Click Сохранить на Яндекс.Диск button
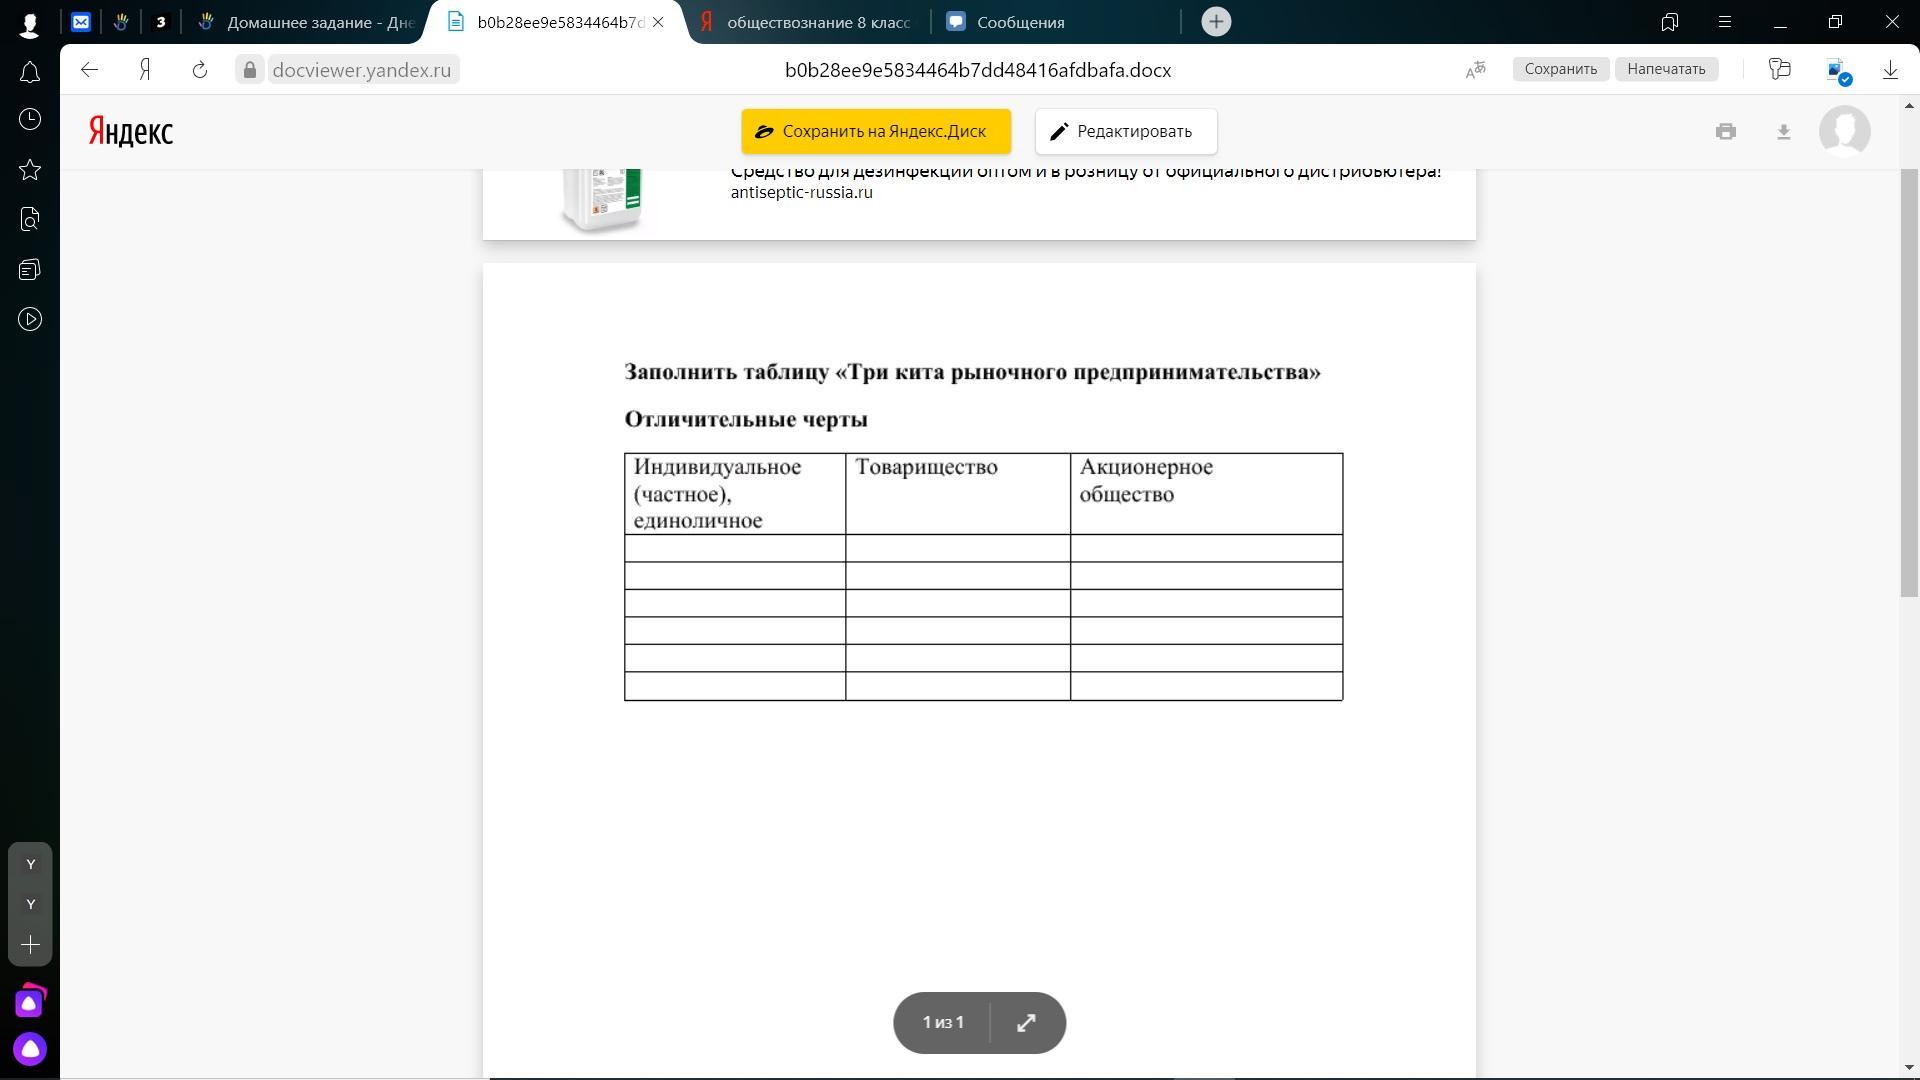 tap(876, 132)
